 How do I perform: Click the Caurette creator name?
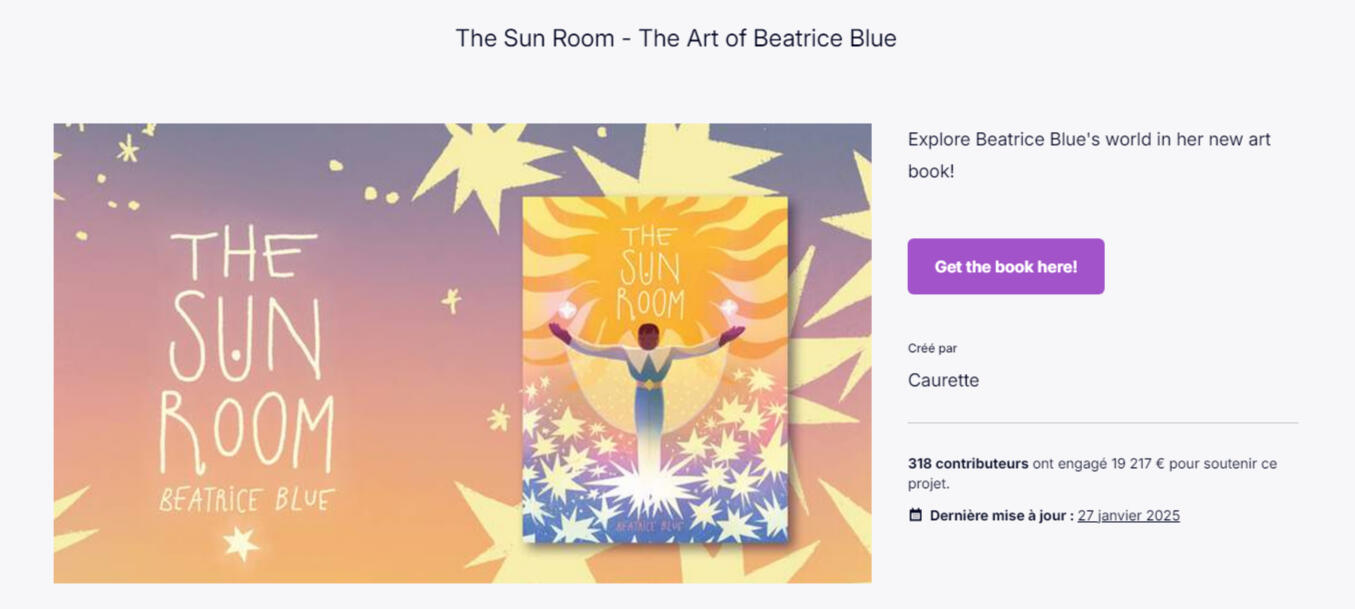(943, 380)
